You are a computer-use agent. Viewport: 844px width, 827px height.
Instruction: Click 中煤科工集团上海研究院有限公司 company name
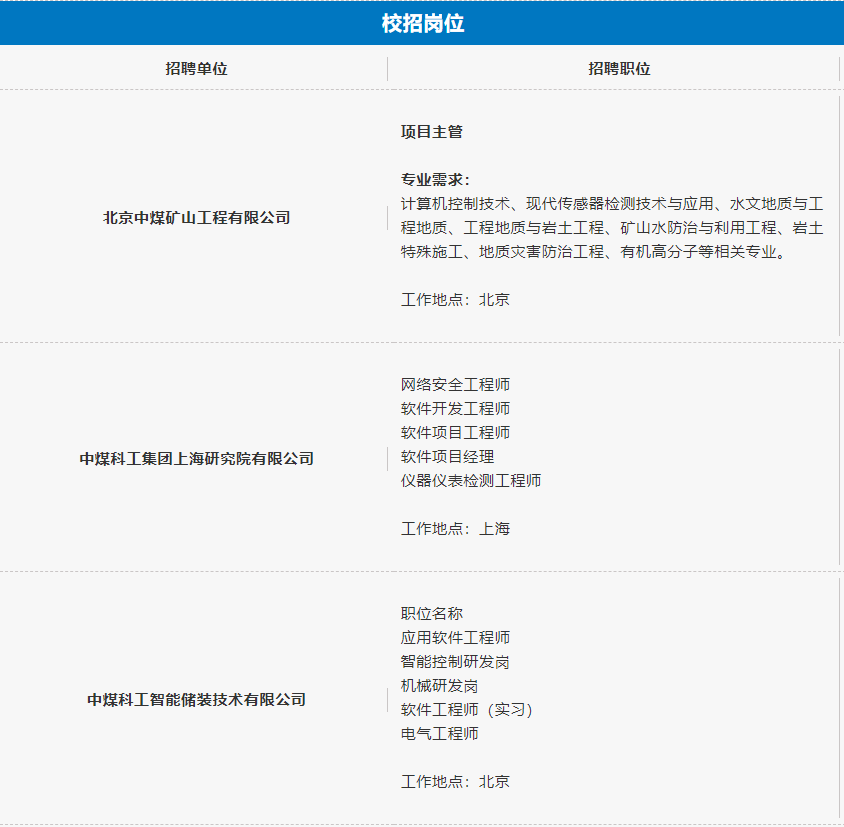(196, 459)
